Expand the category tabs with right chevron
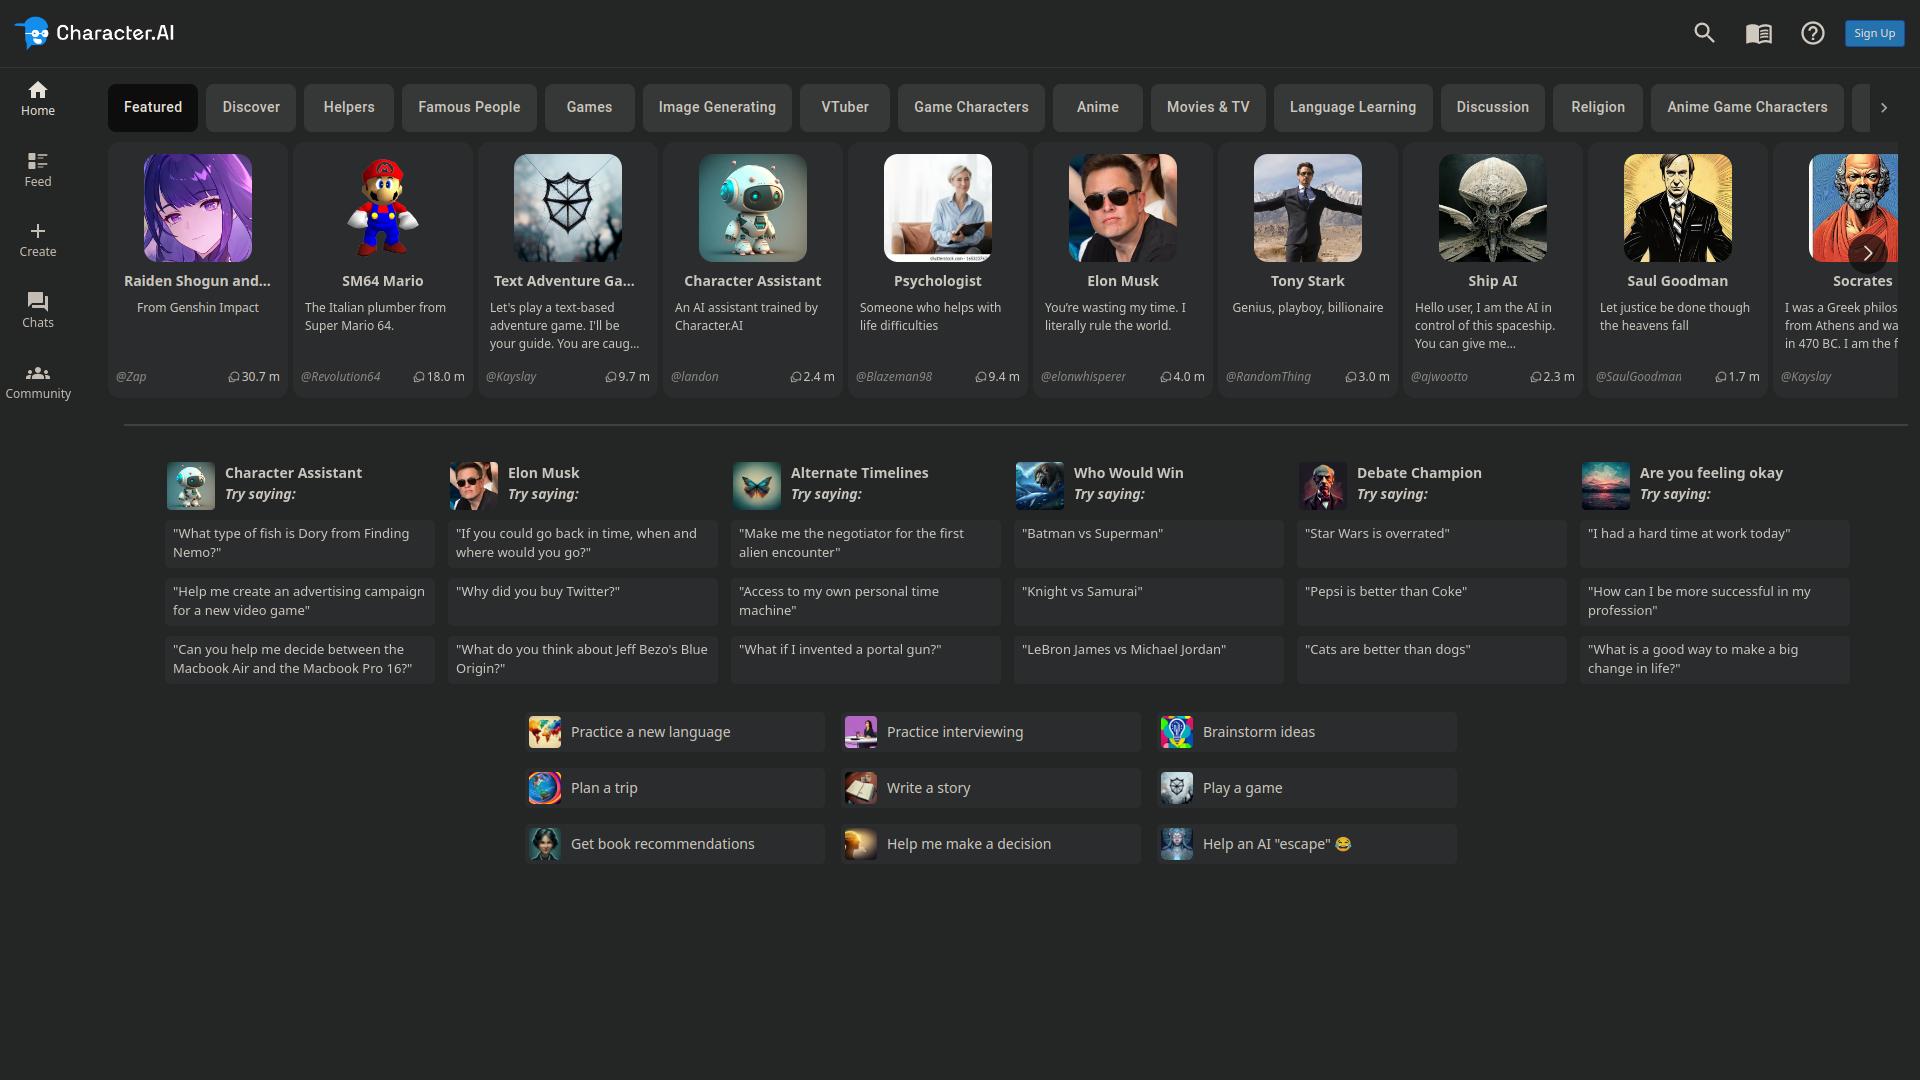Screen dimensions: 1920x1080 coord(1884,107)
